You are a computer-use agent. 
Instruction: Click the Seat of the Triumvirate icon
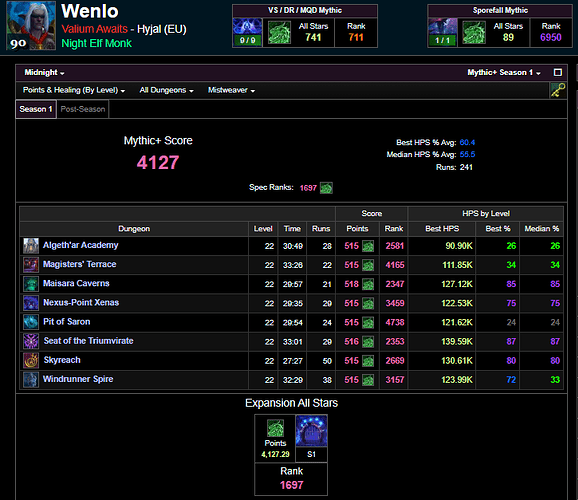click(x=31, y=341)
